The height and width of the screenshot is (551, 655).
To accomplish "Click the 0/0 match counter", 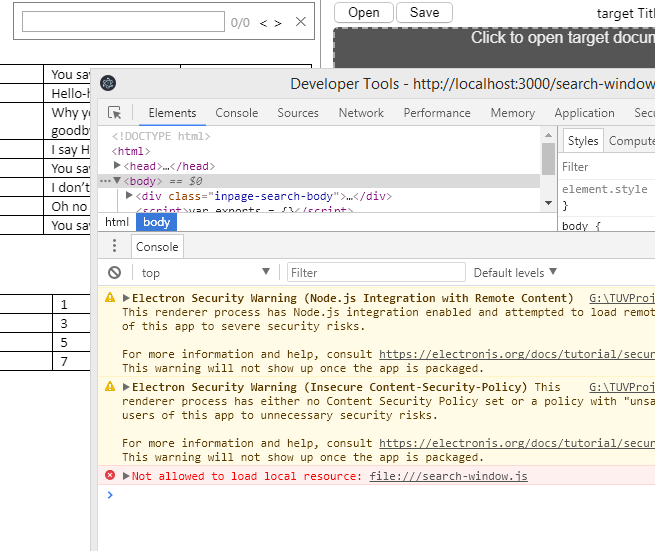I will click(240, 23).
